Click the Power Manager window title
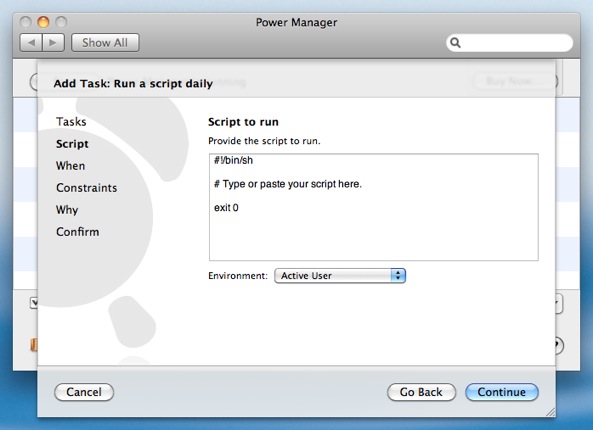The width and height of the screenshot is (593, 430). point(296,22)
